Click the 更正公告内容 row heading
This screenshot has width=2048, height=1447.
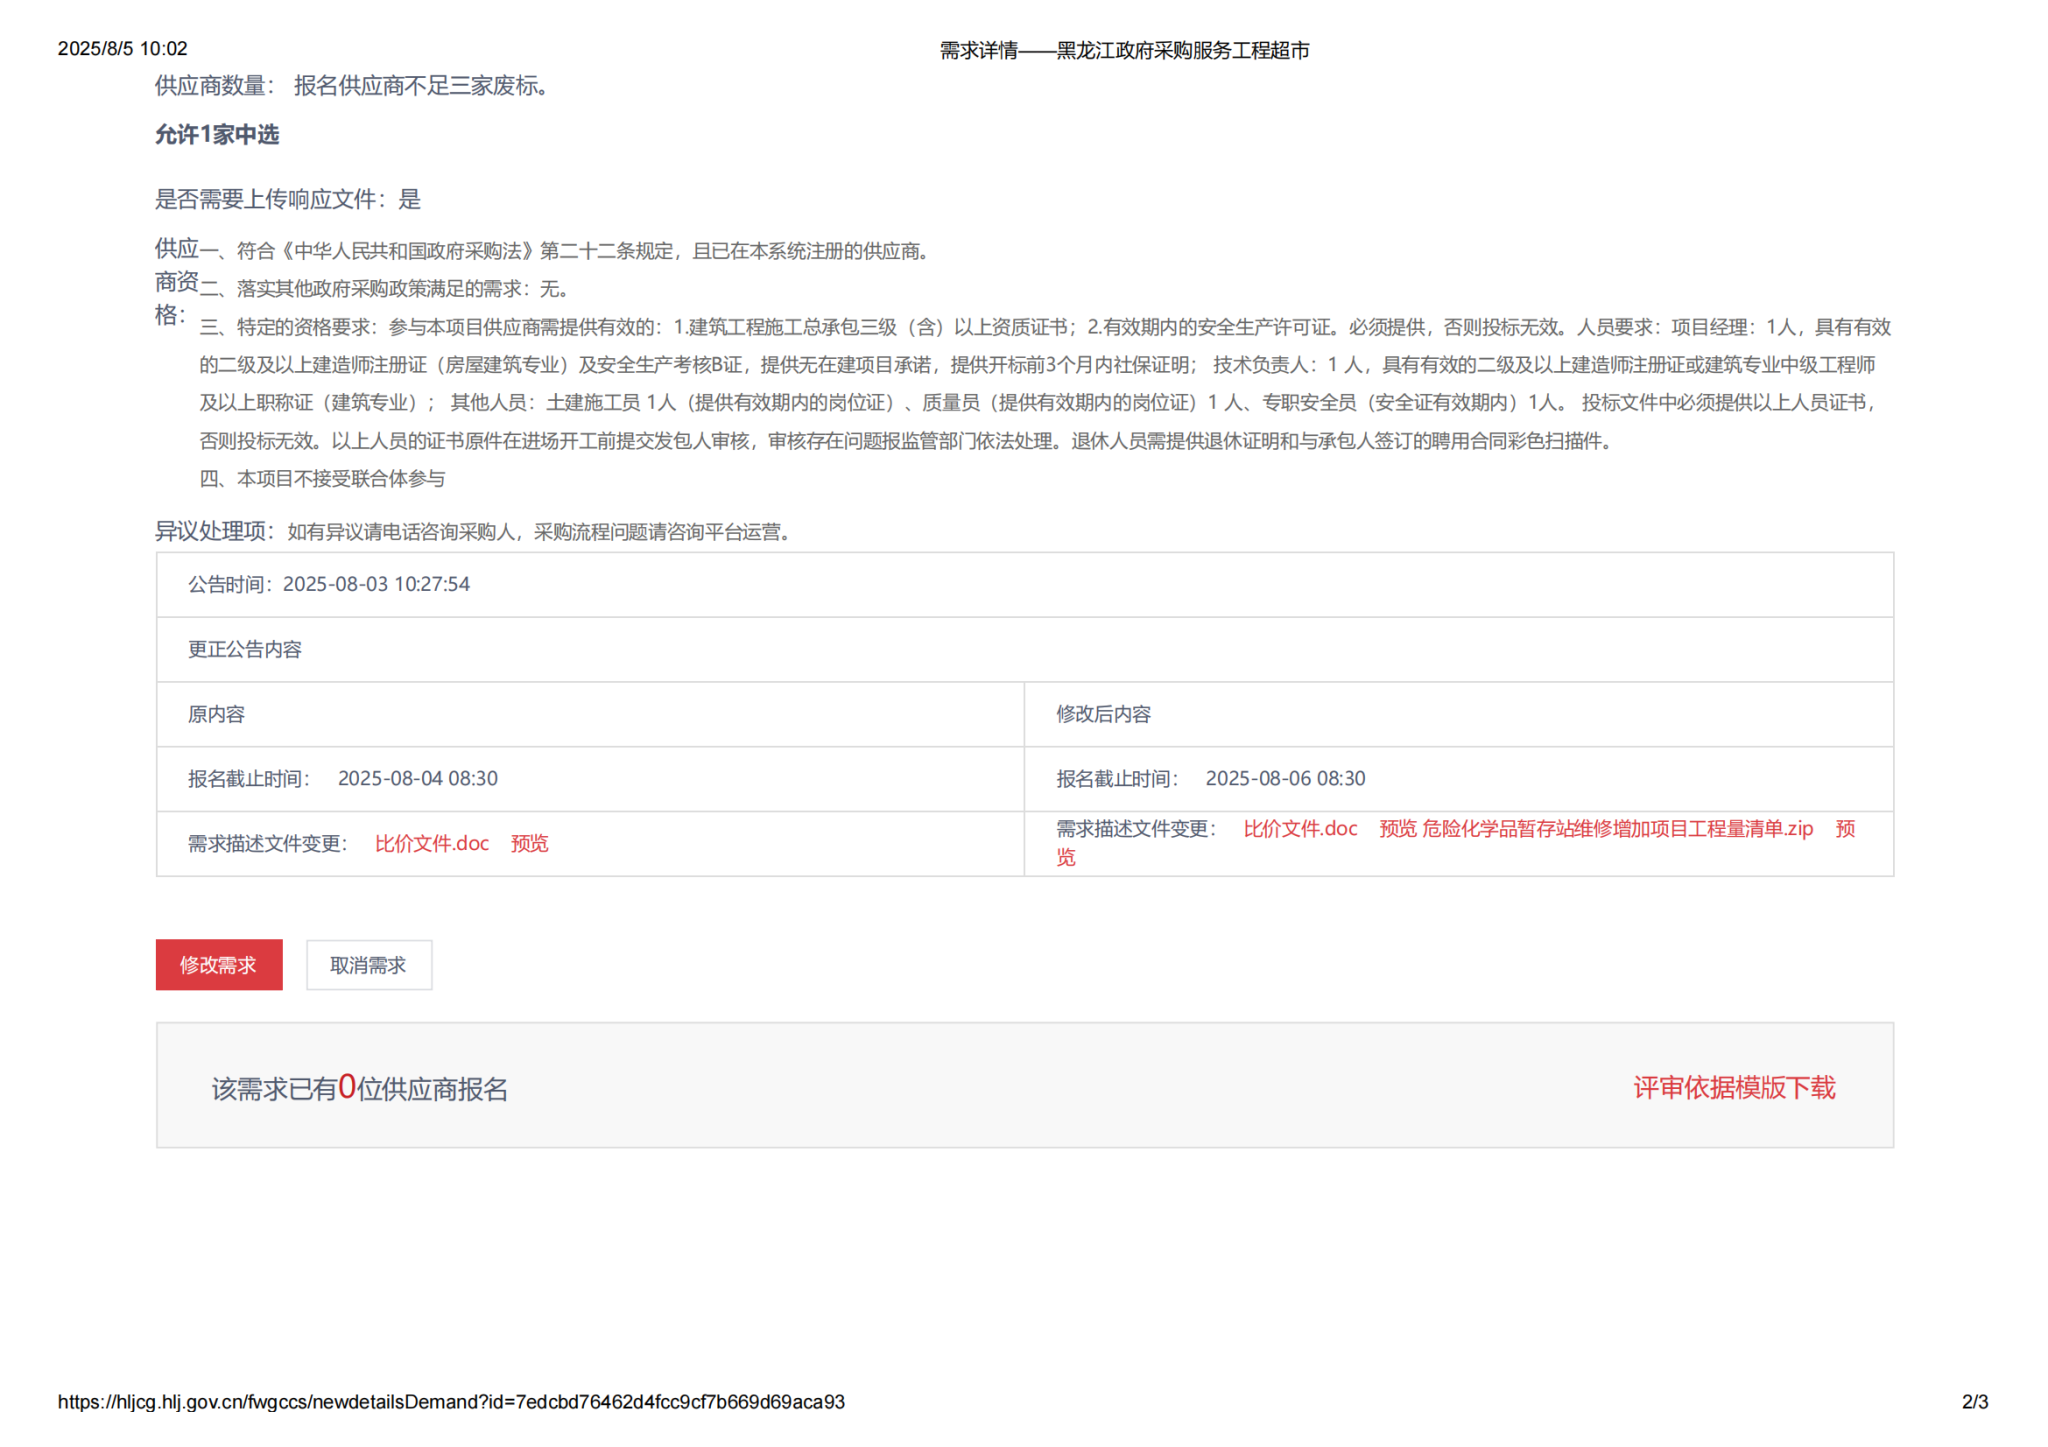pyautogui.click(x=245, y=649)
